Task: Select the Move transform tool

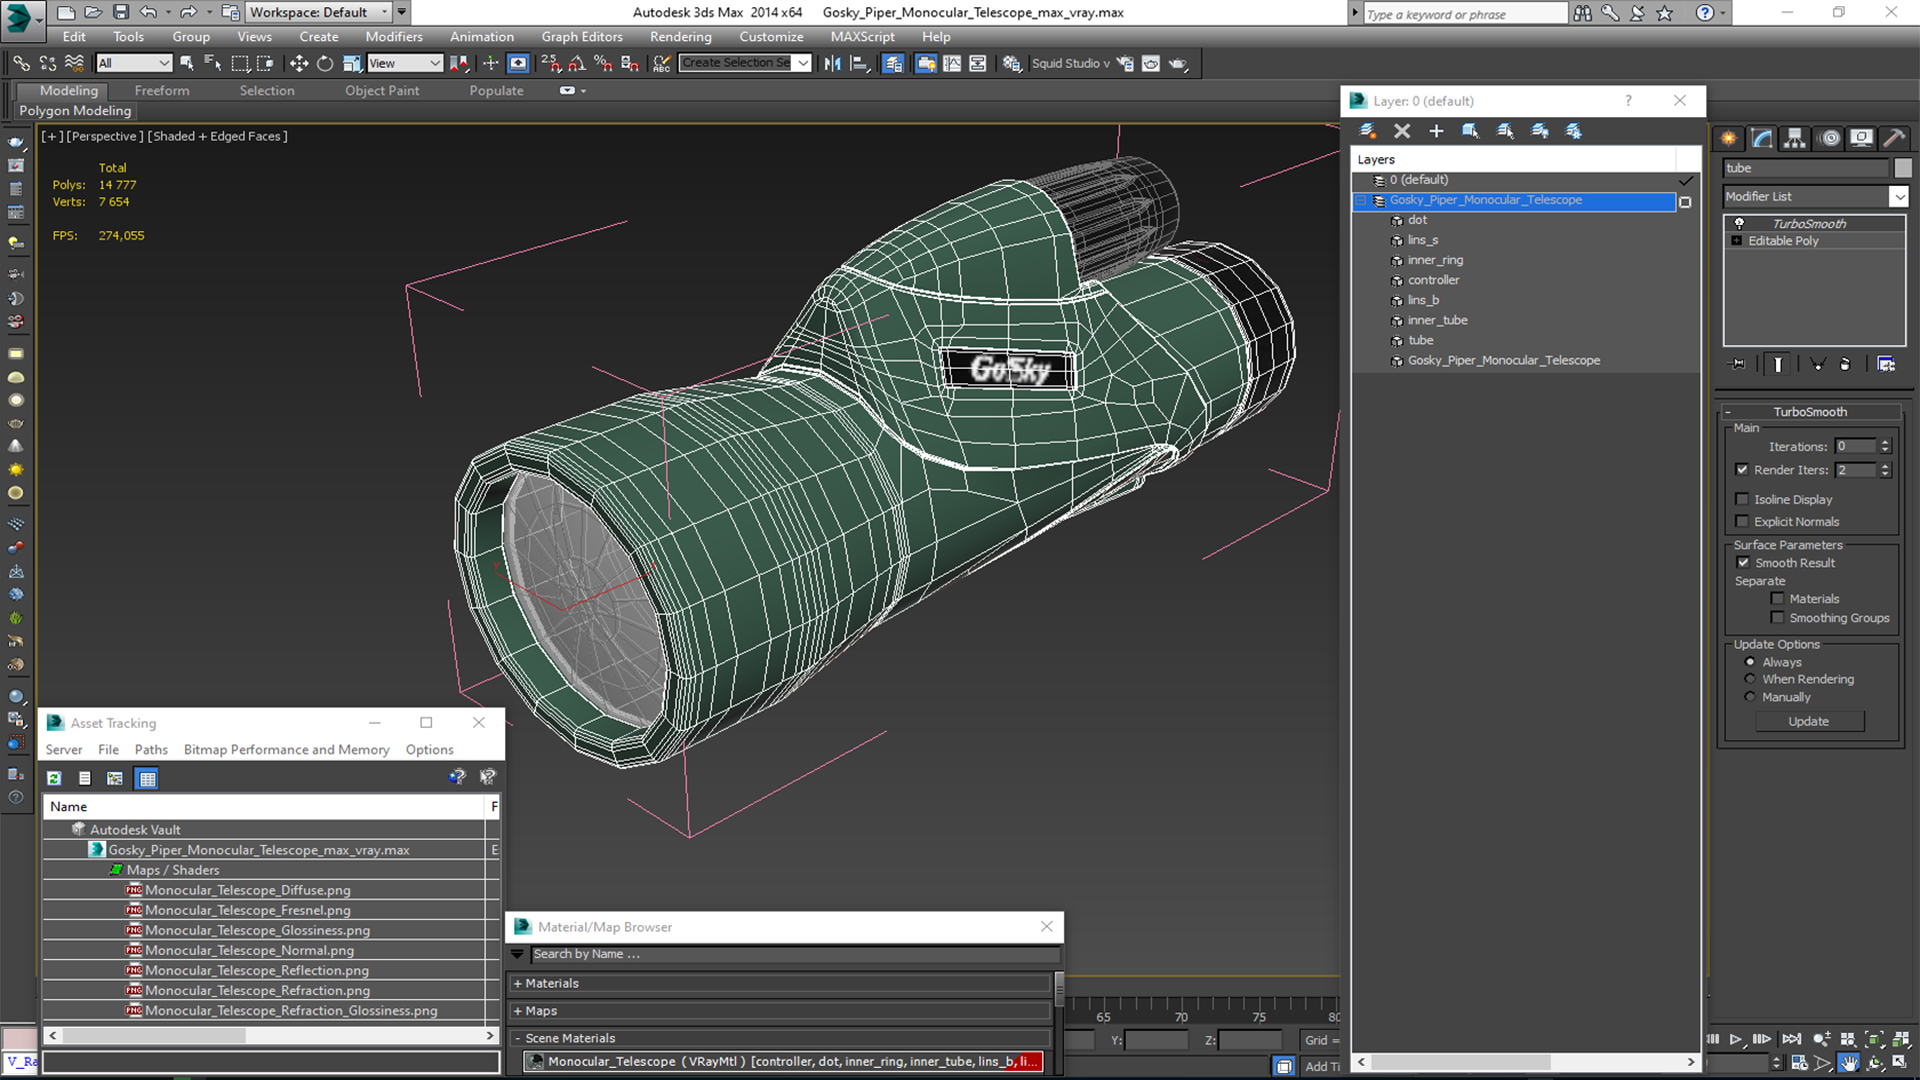Action: (x=298, y=63)
